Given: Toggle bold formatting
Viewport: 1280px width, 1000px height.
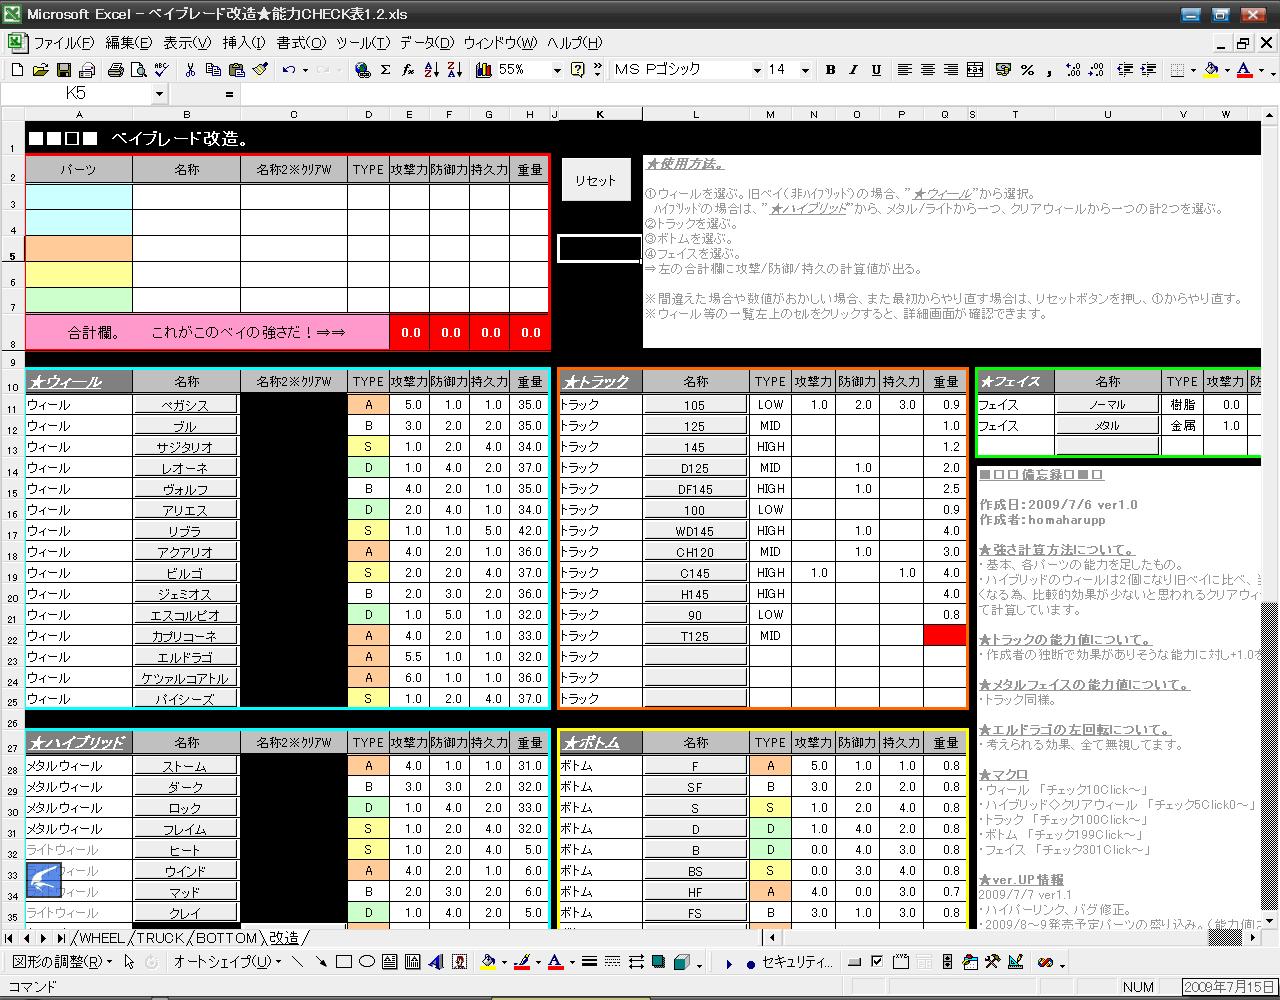Looking at the screenshot, I should (x=830, y=70).
